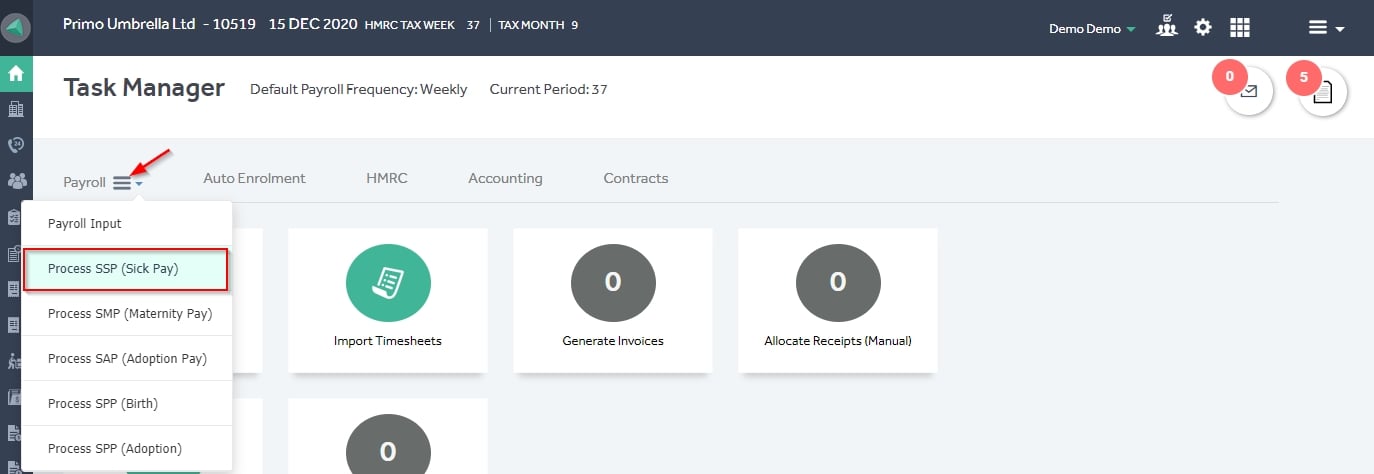
Task: Switch to the HMRC tab
Action: 387,178
